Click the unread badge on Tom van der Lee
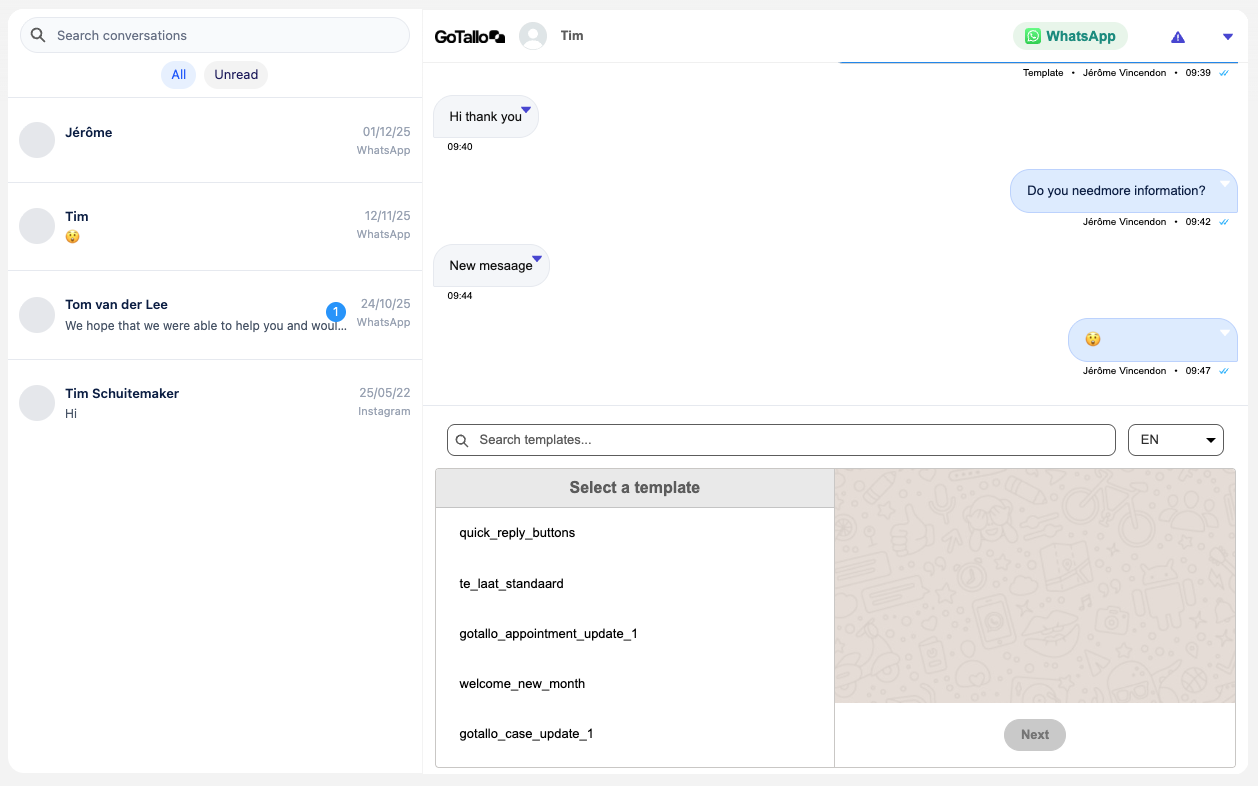The width and height of the screenshot is (1258, 786). pyautogui.click(x=336, y=312)
